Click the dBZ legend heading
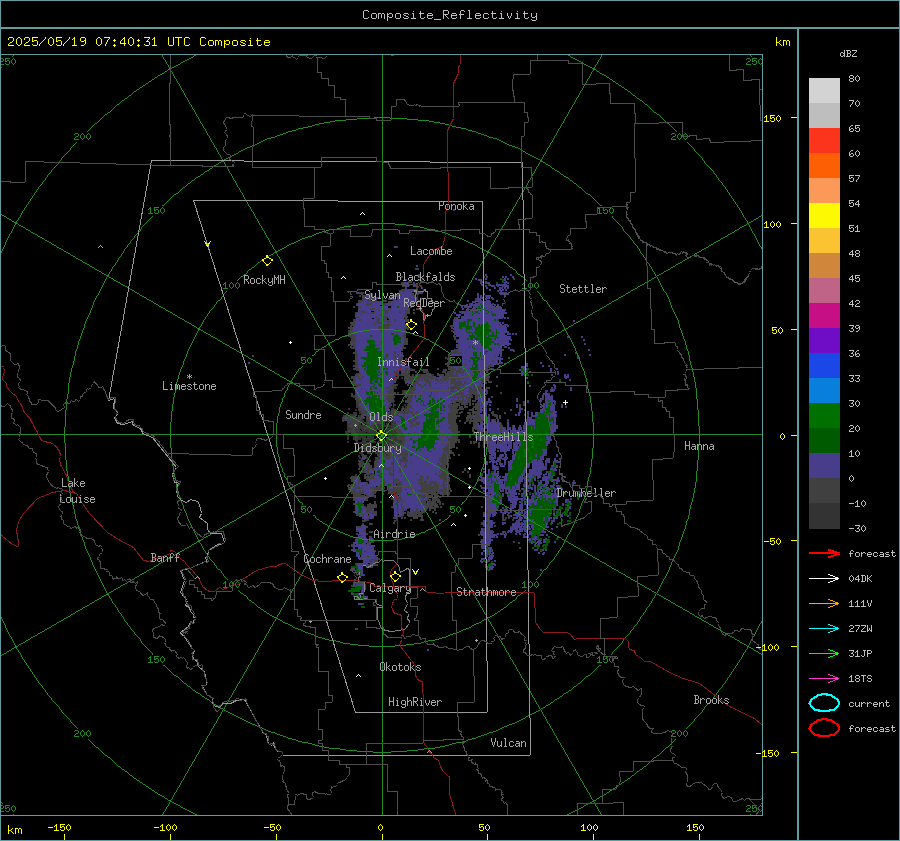Image resolution: width=900 pixels, height=841 pixels. 848,54
